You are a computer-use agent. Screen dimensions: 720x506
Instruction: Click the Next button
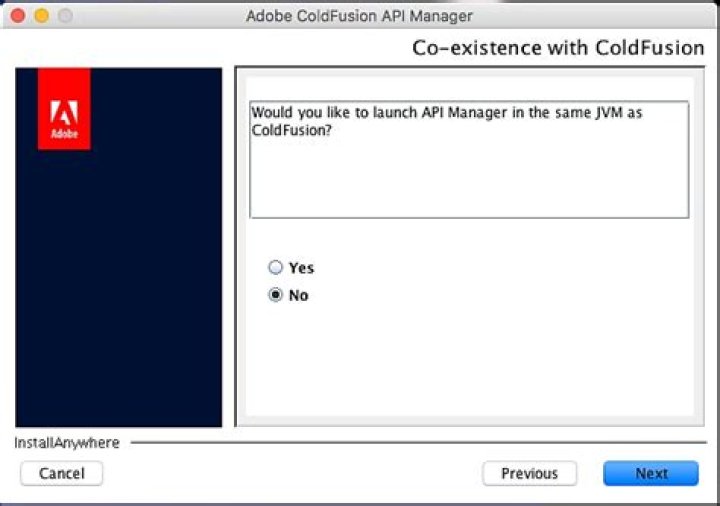click(651, 473)
